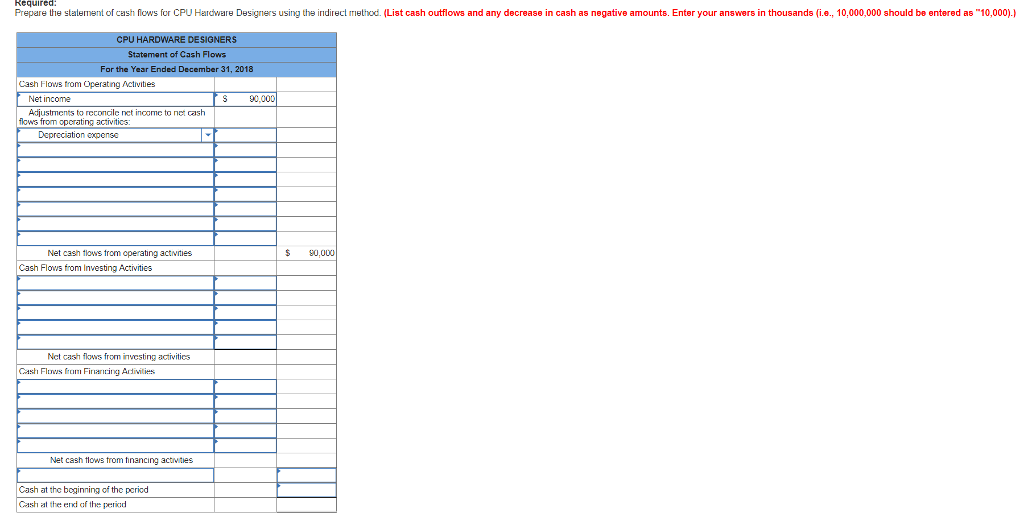Click the For the Year Ended December 31, 2018 header

point(177,69)
